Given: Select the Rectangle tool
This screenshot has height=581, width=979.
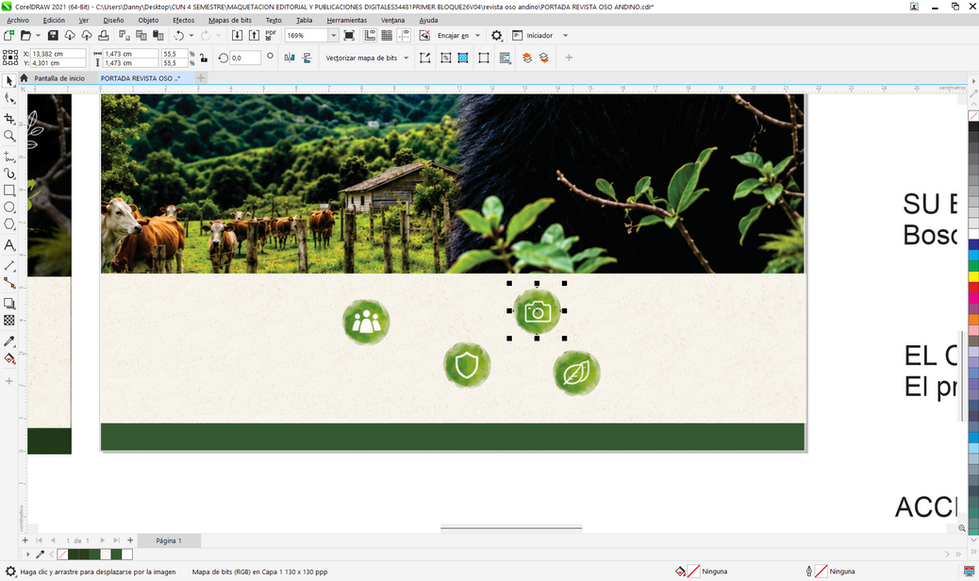Looking at the screenshot, I should 9,190.
